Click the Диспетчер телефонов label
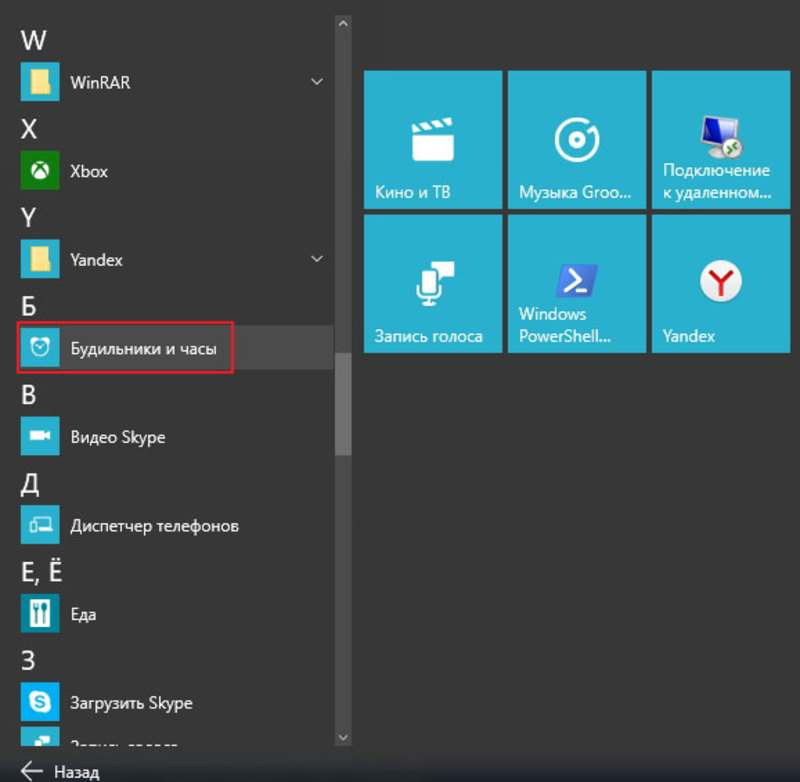 click(155, 526)
